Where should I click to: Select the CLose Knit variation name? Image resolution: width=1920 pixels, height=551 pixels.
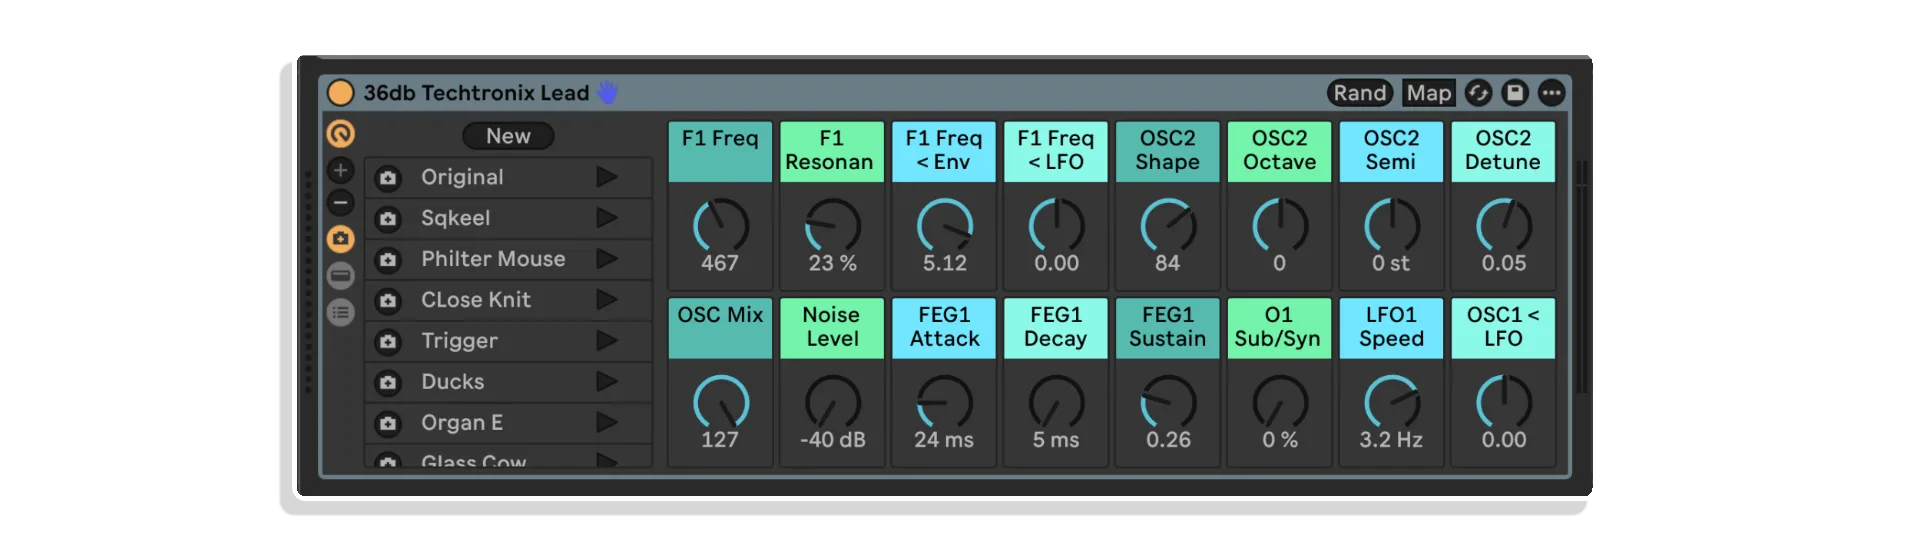pyautogui.click(x=476, y=300)
